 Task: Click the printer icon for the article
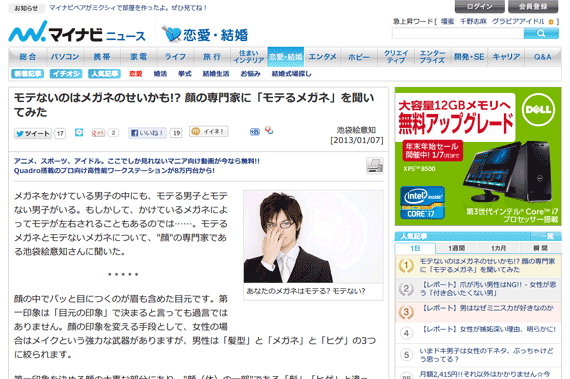pos(375,166)
